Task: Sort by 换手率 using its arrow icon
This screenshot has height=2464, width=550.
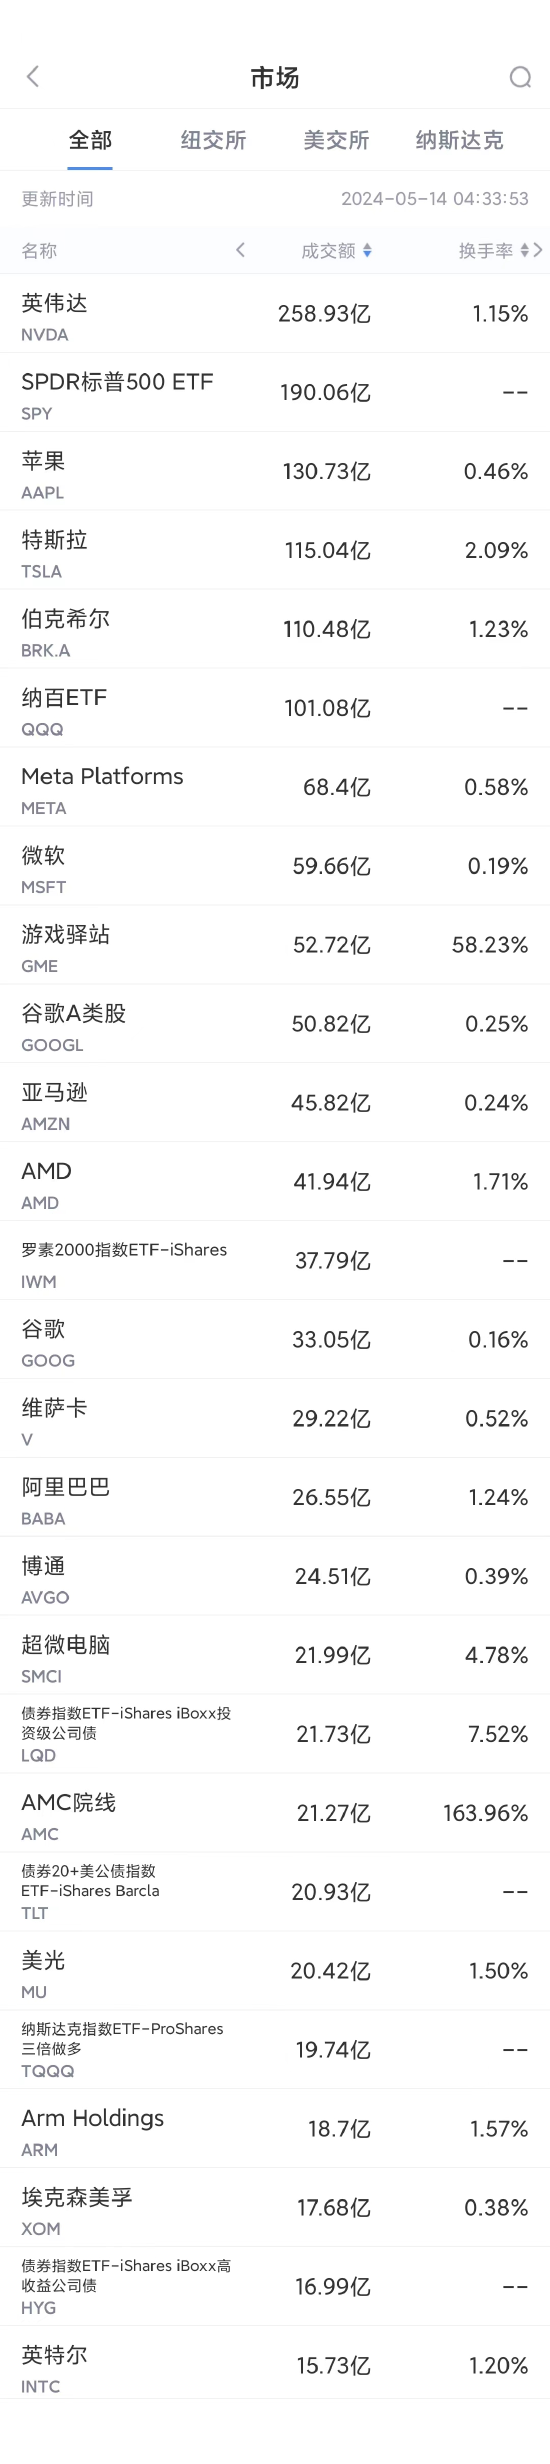Action: click(524, 251)
